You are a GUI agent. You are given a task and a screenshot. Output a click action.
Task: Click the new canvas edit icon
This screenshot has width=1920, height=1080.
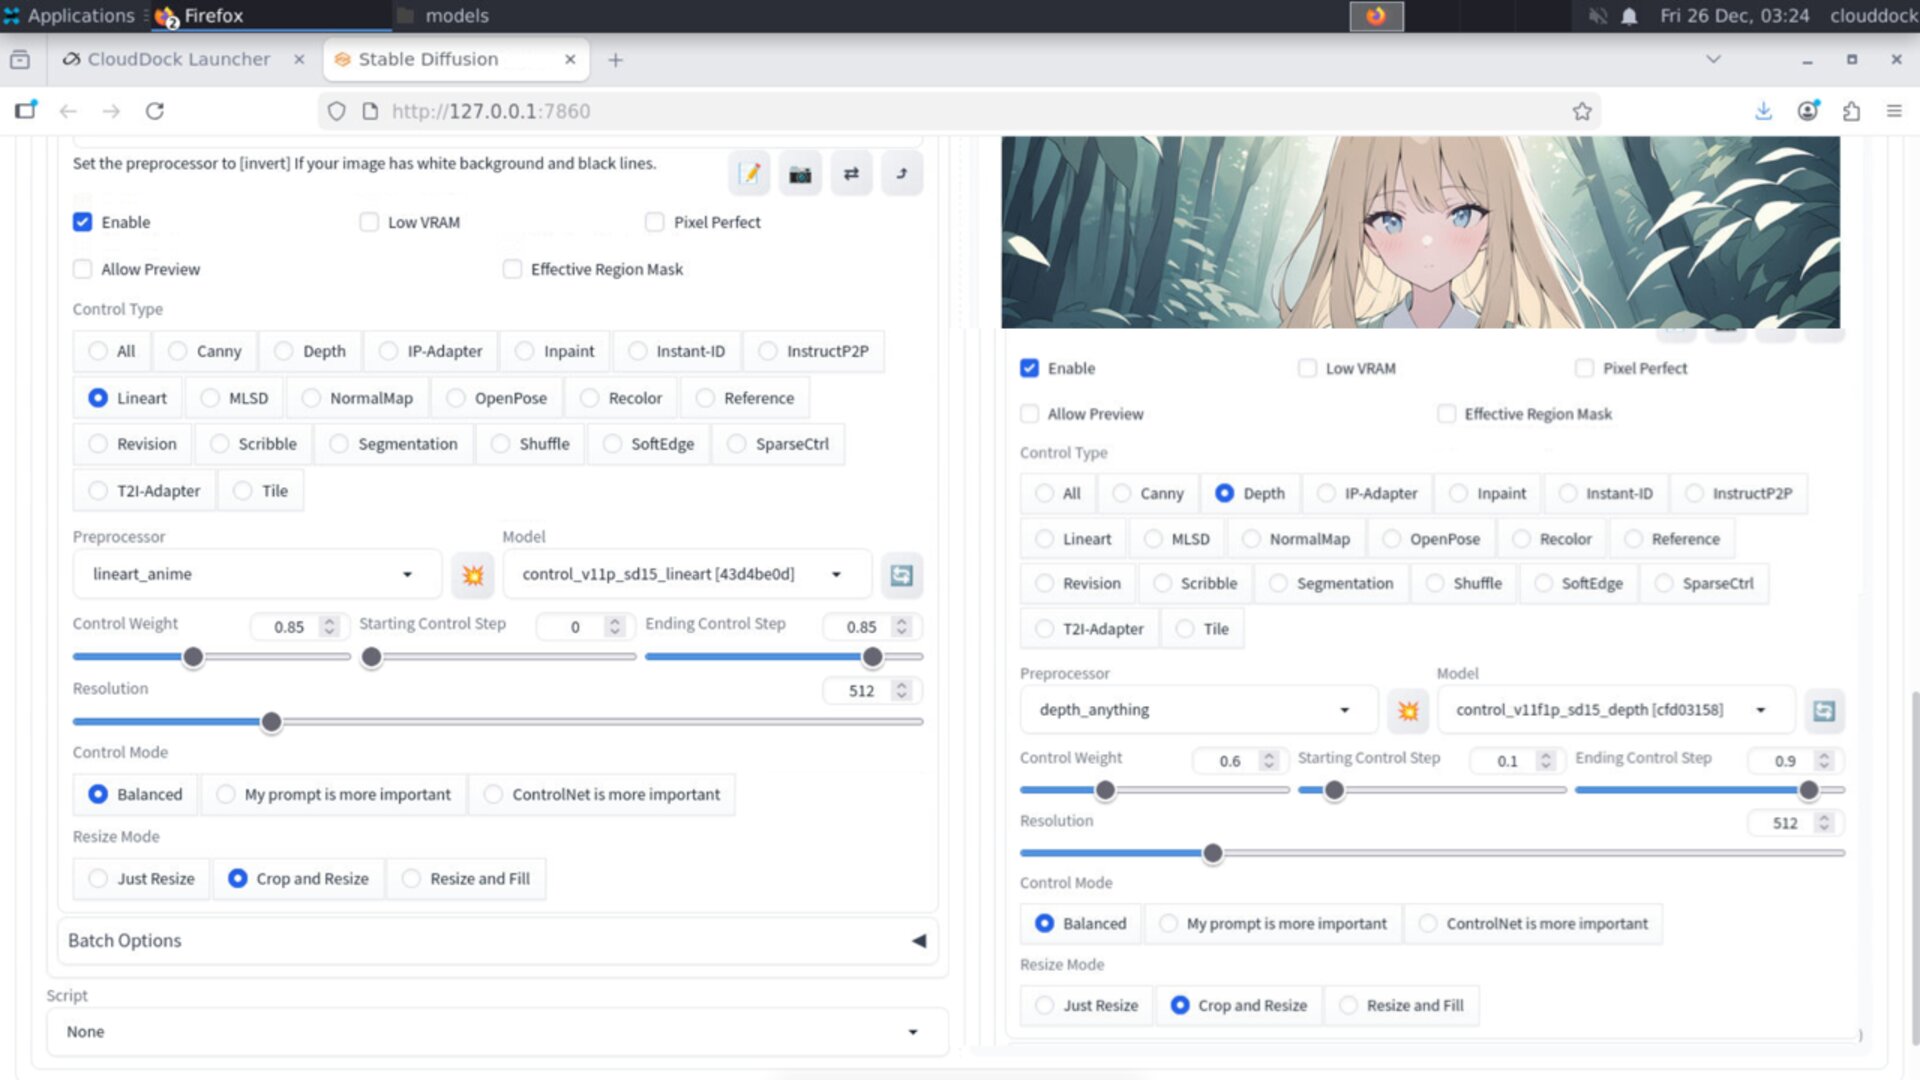pos(748,174)
